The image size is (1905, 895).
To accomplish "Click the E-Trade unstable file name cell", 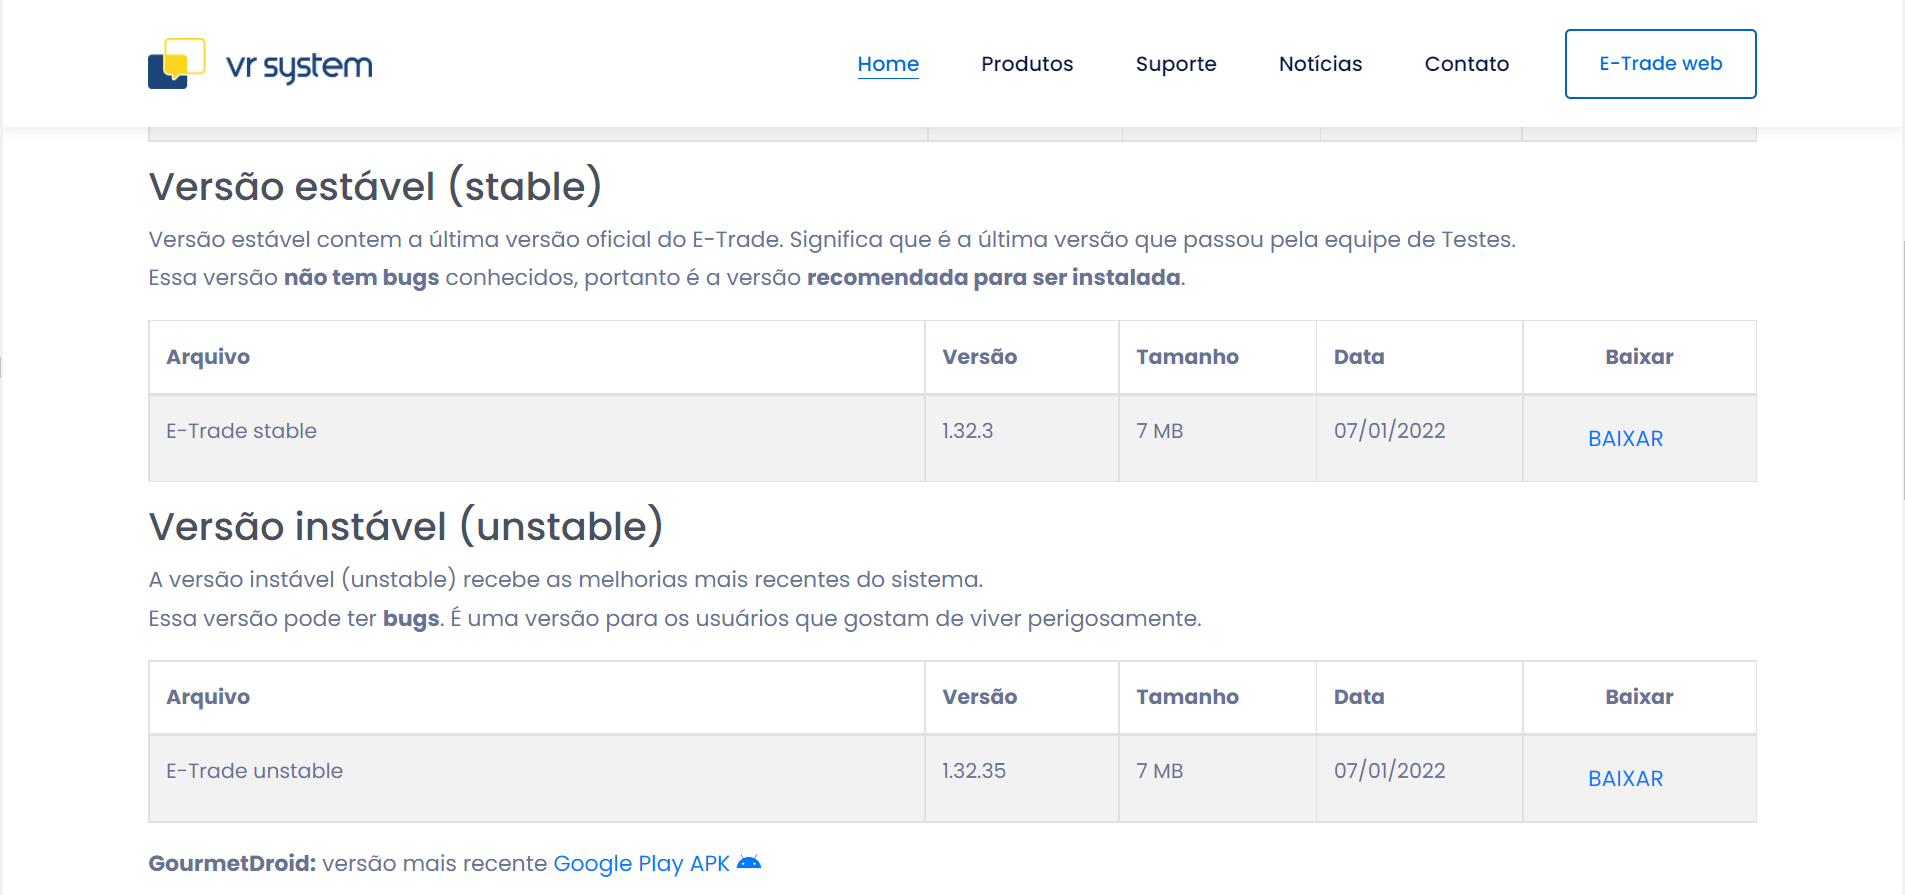I will point(254,771).
